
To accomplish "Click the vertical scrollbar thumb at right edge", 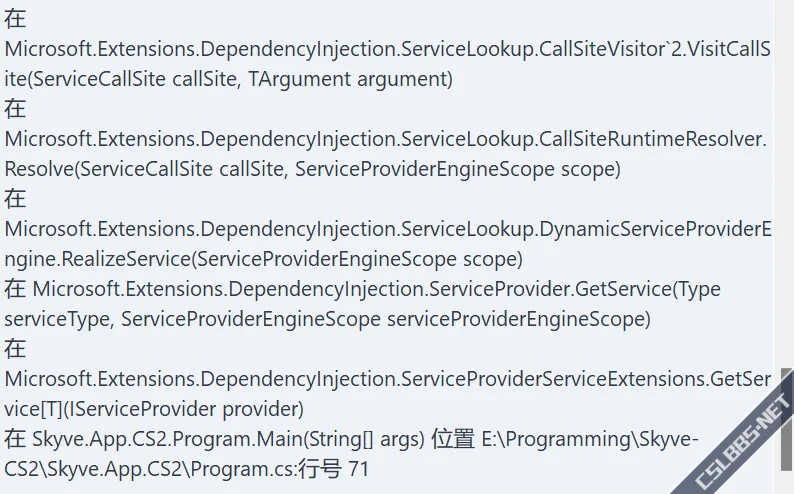I will tap(787, 418).
